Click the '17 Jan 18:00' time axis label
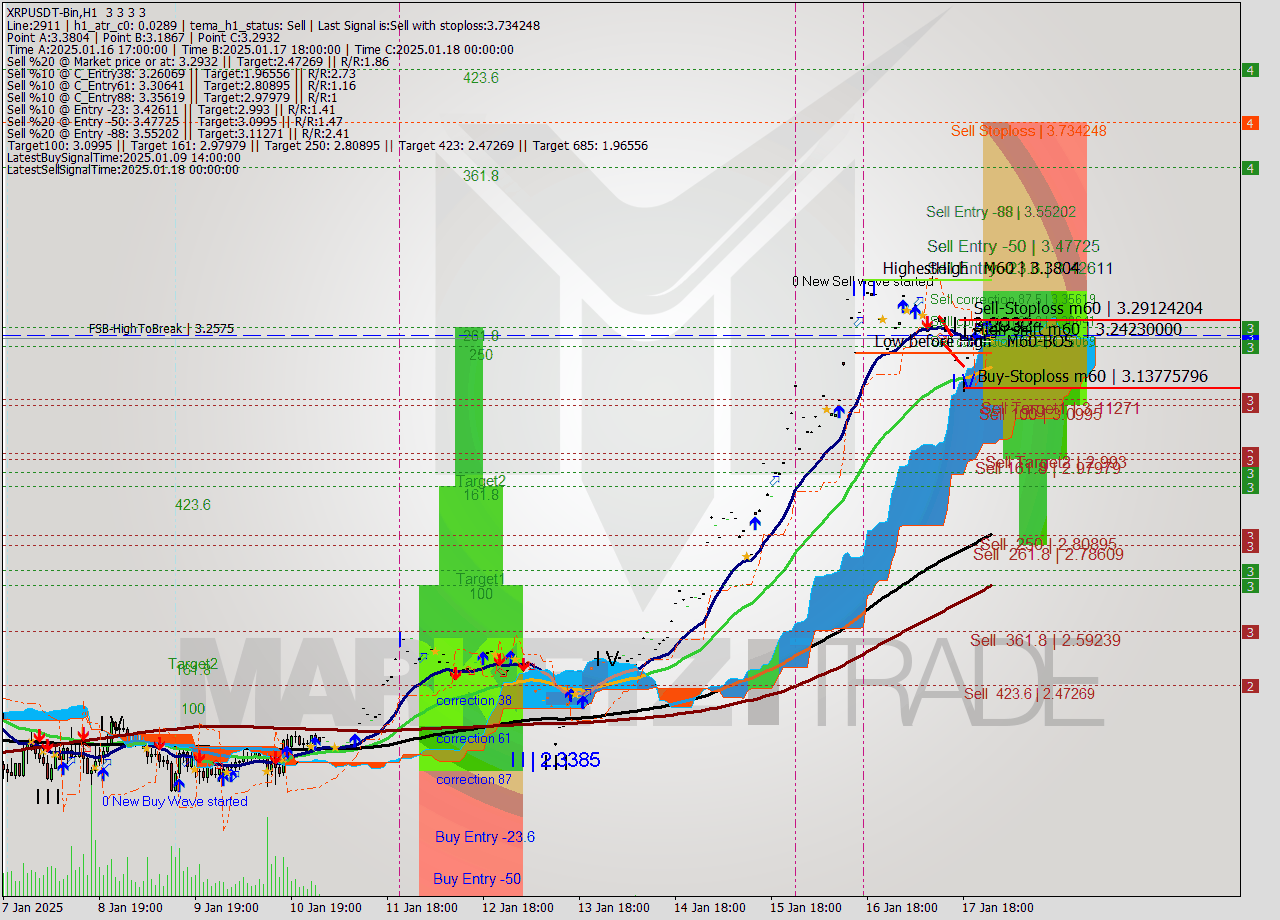This screenshot has width=1280, height=920. click(997, 908)
